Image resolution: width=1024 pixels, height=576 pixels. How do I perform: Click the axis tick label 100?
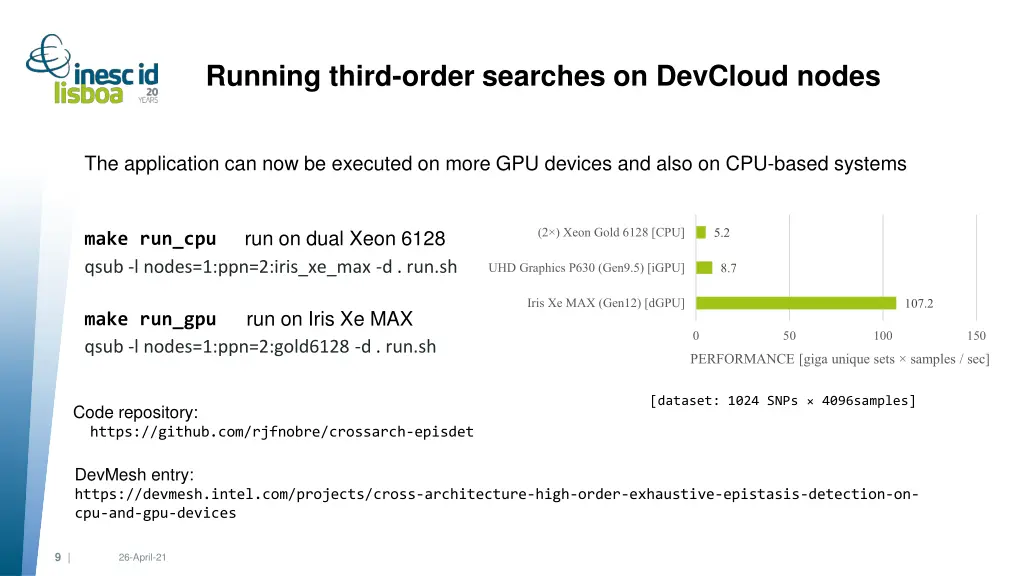pyautogui.click(x=883, y=336)
